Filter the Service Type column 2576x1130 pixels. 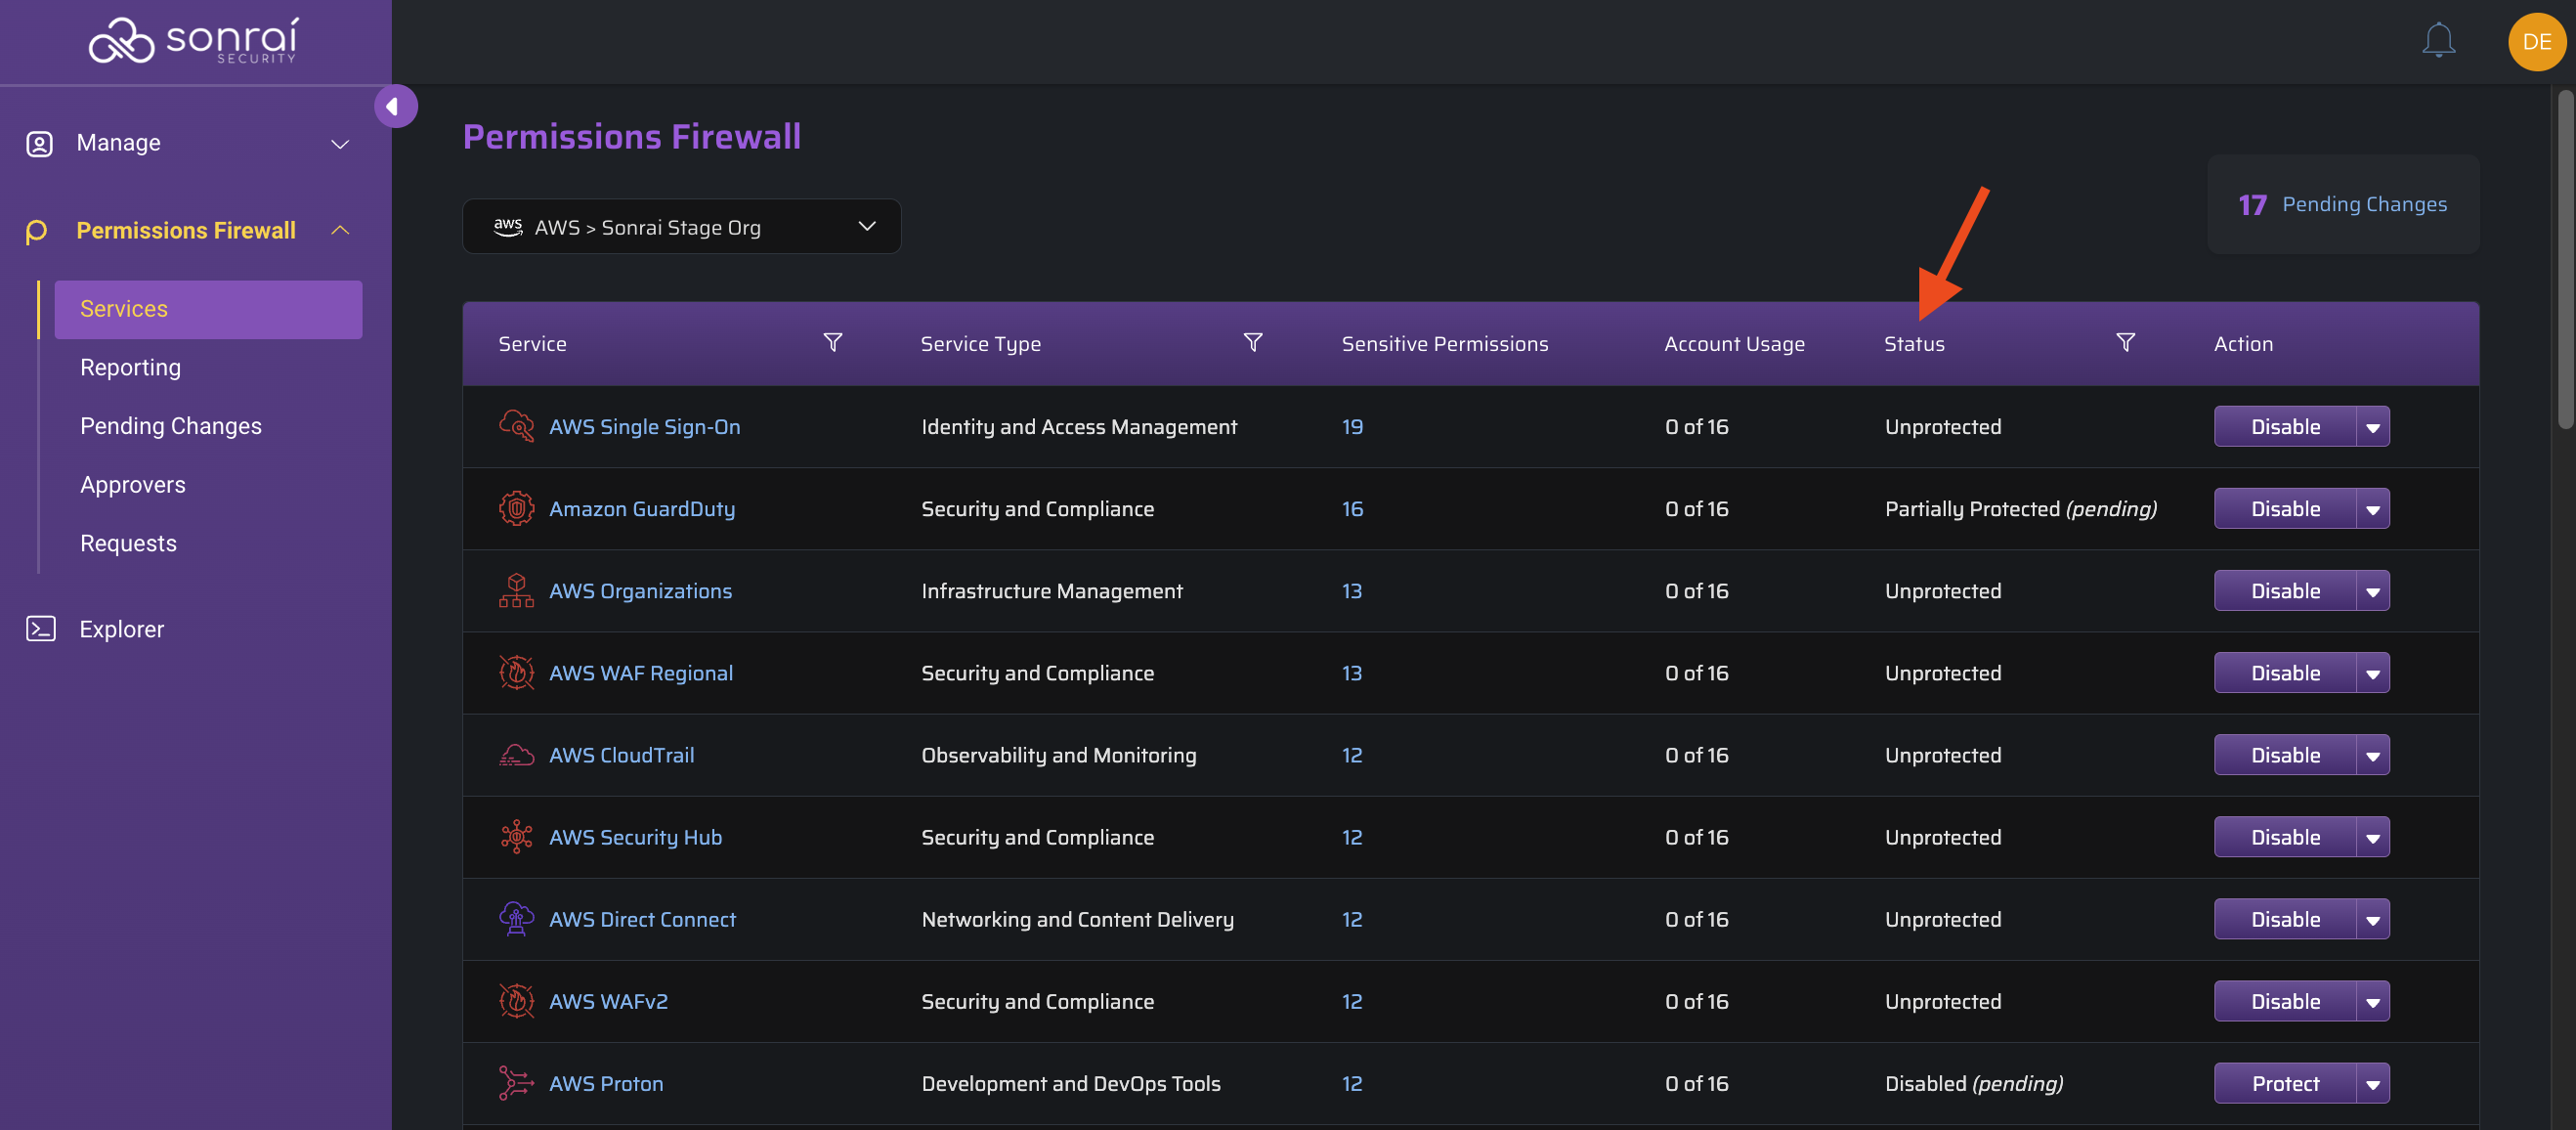[1252, 343]
